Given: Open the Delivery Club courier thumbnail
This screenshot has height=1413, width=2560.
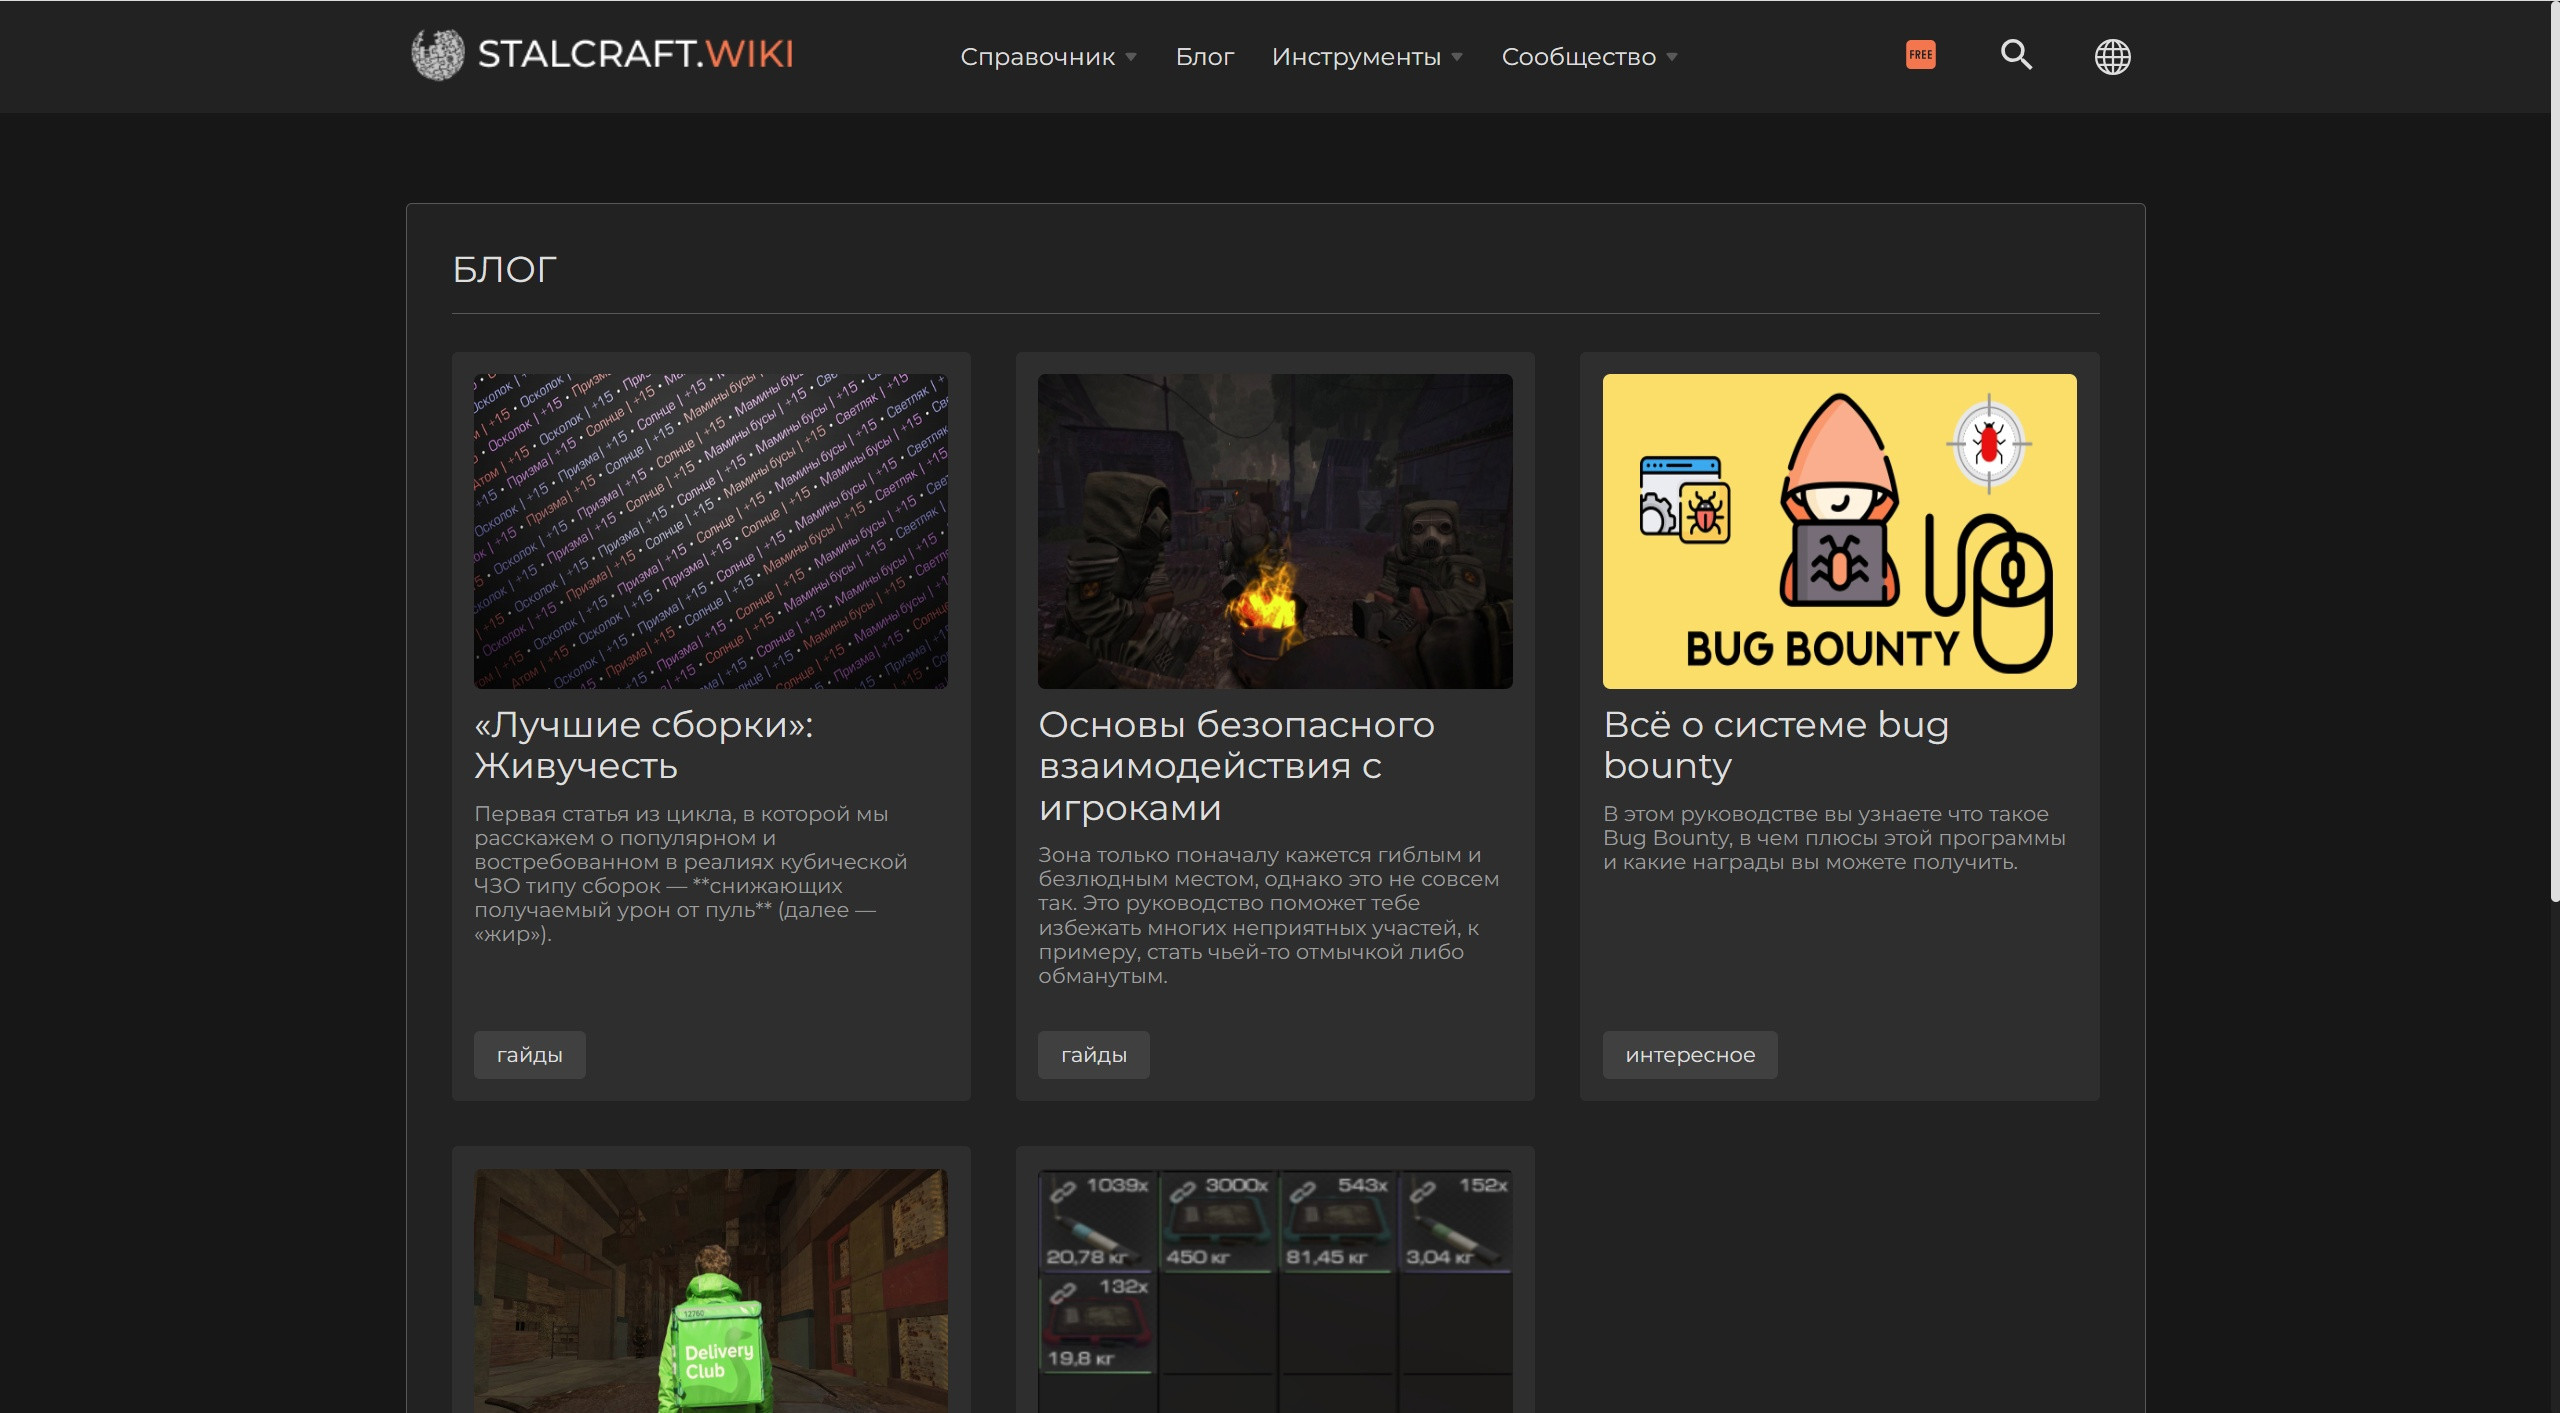Looking at the screenshot, I should pos(711,1291).
